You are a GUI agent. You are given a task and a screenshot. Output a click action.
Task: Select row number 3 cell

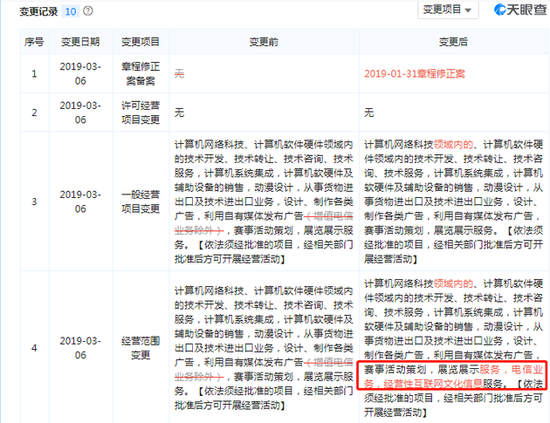[34, 202]
